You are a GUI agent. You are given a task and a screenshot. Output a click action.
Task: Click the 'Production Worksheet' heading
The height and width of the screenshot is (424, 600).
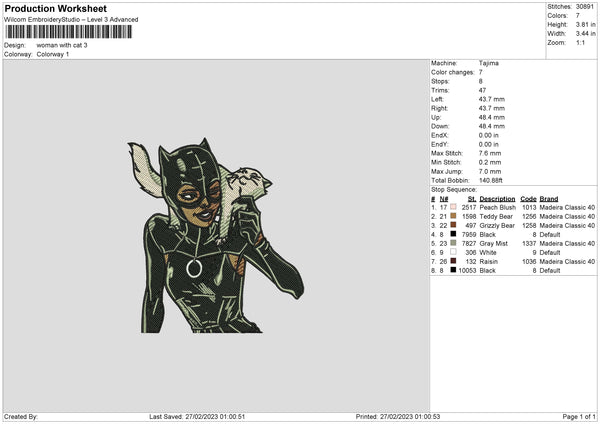pos(56,9)
